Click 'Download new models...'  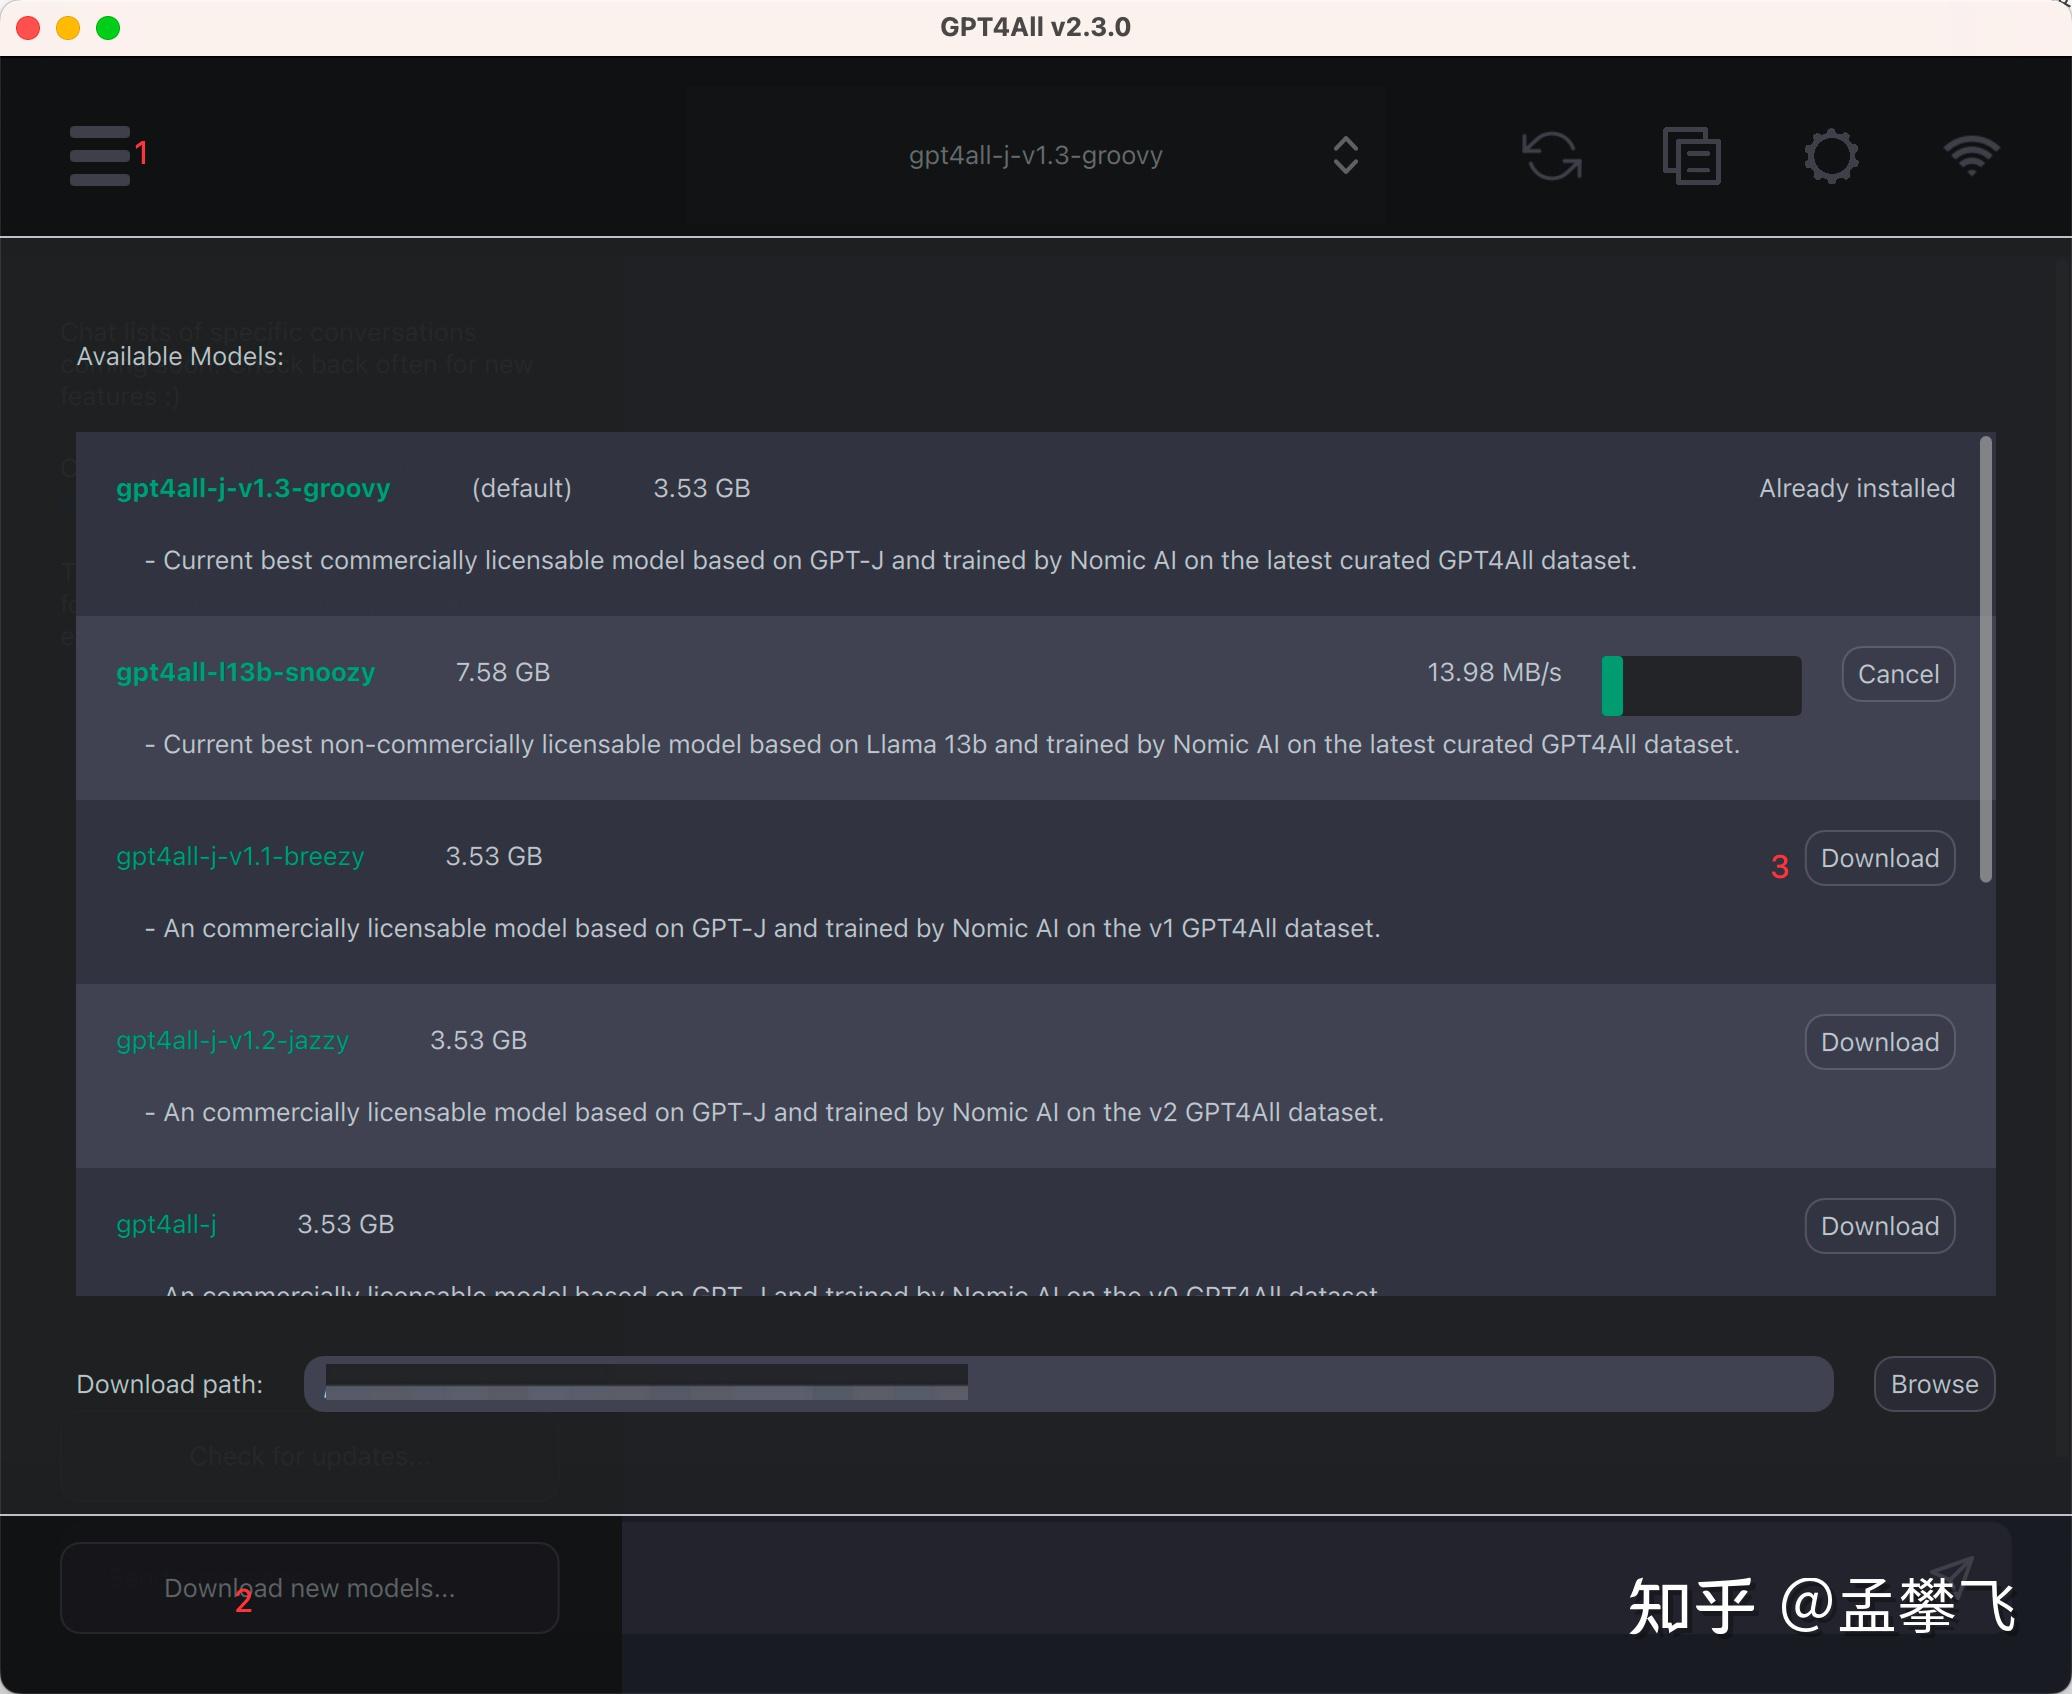(308, 1587)
